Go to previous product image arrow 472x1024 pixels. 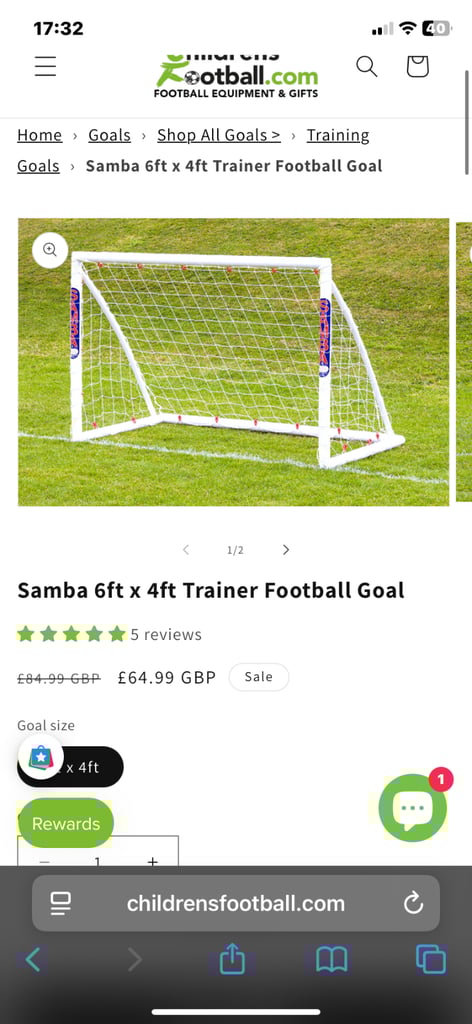185,550
